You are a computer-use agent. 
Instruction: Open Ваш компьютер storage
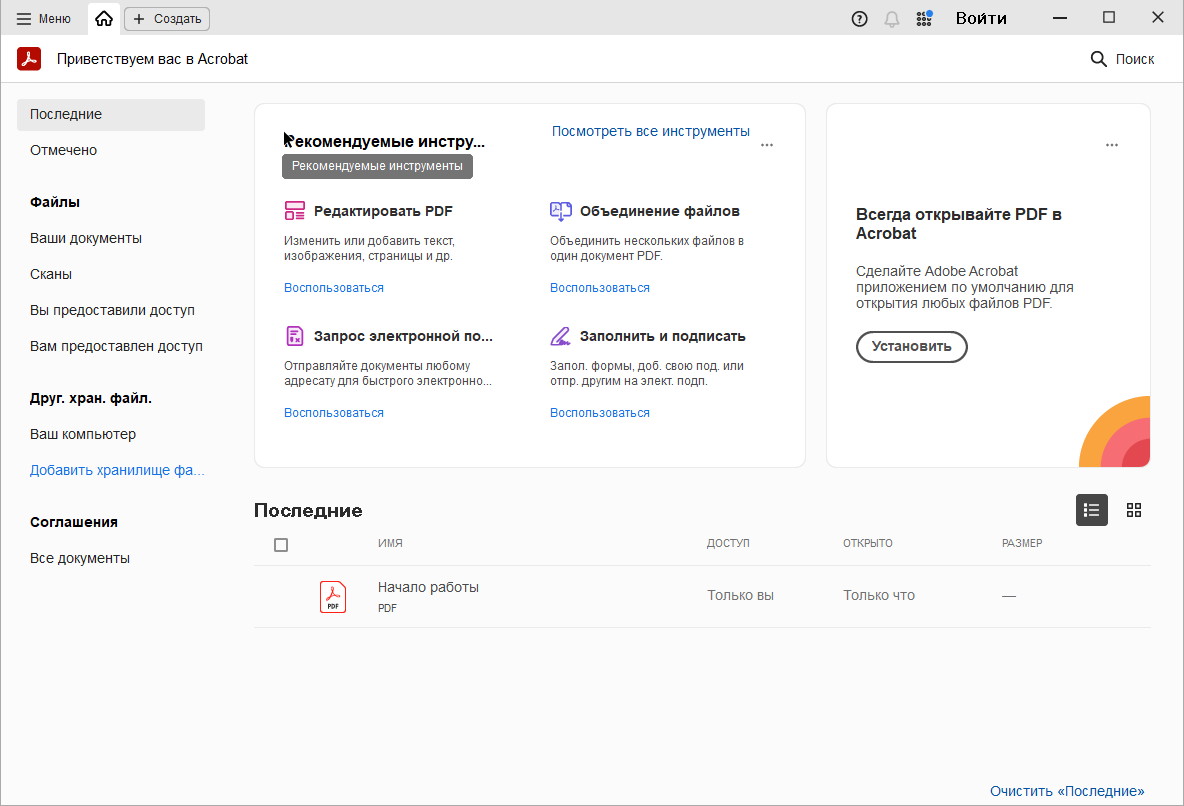pyautogui.click(x=83, y=434)
